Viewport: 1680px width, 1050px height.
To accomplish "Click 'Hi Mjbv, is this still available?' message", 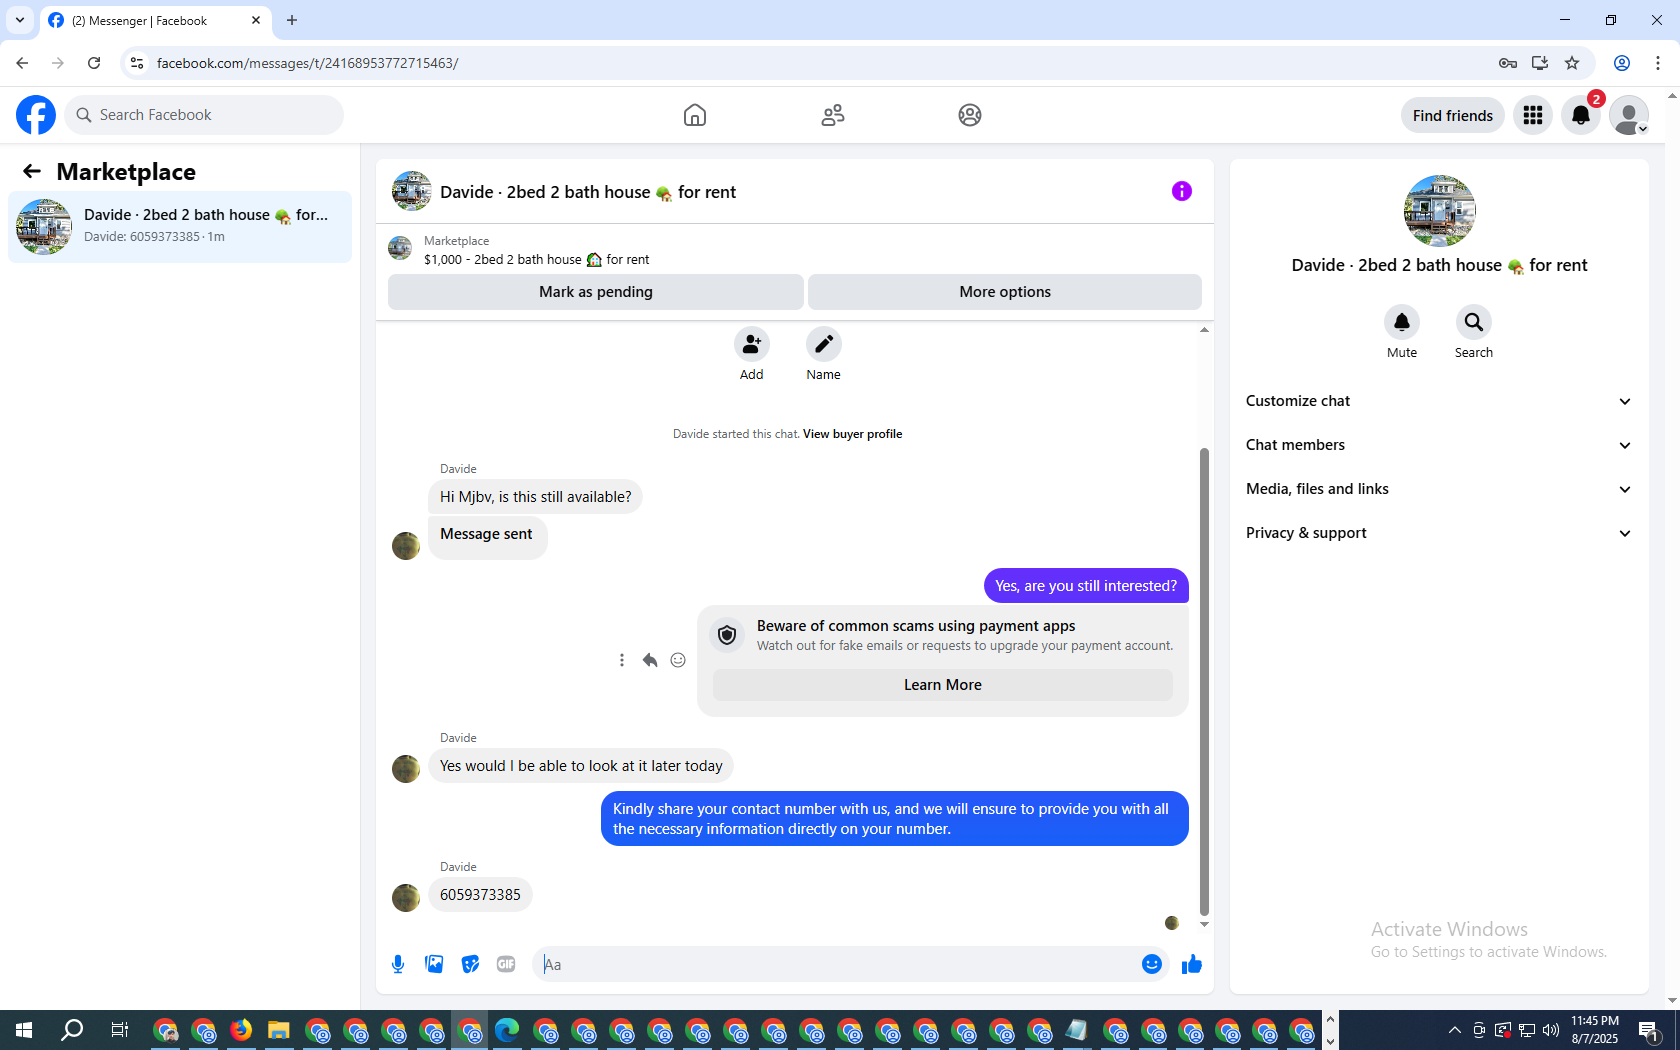I will [x=535, y=497].
